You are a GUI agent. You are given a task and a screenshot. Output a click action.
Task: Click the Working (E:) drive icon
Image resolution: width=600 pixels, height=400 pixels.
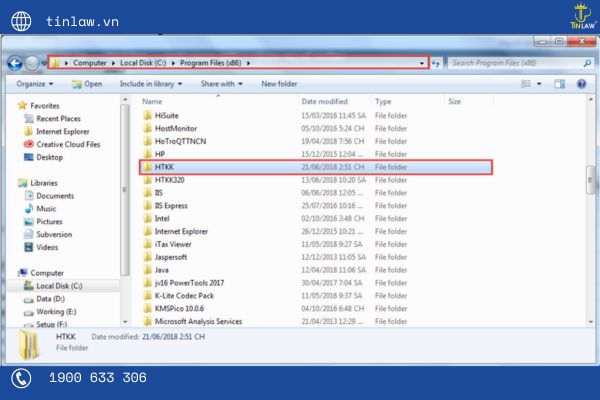(29, 312)
